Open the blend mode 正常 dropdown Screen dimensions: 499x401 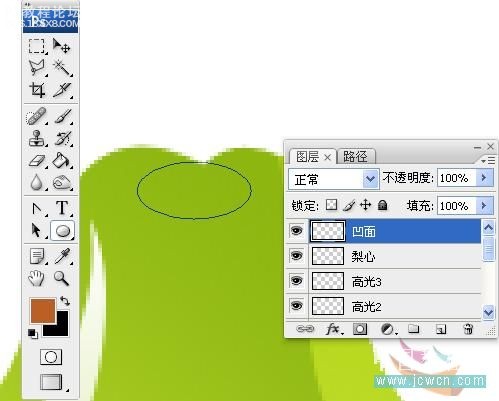(x=333, y=179)
